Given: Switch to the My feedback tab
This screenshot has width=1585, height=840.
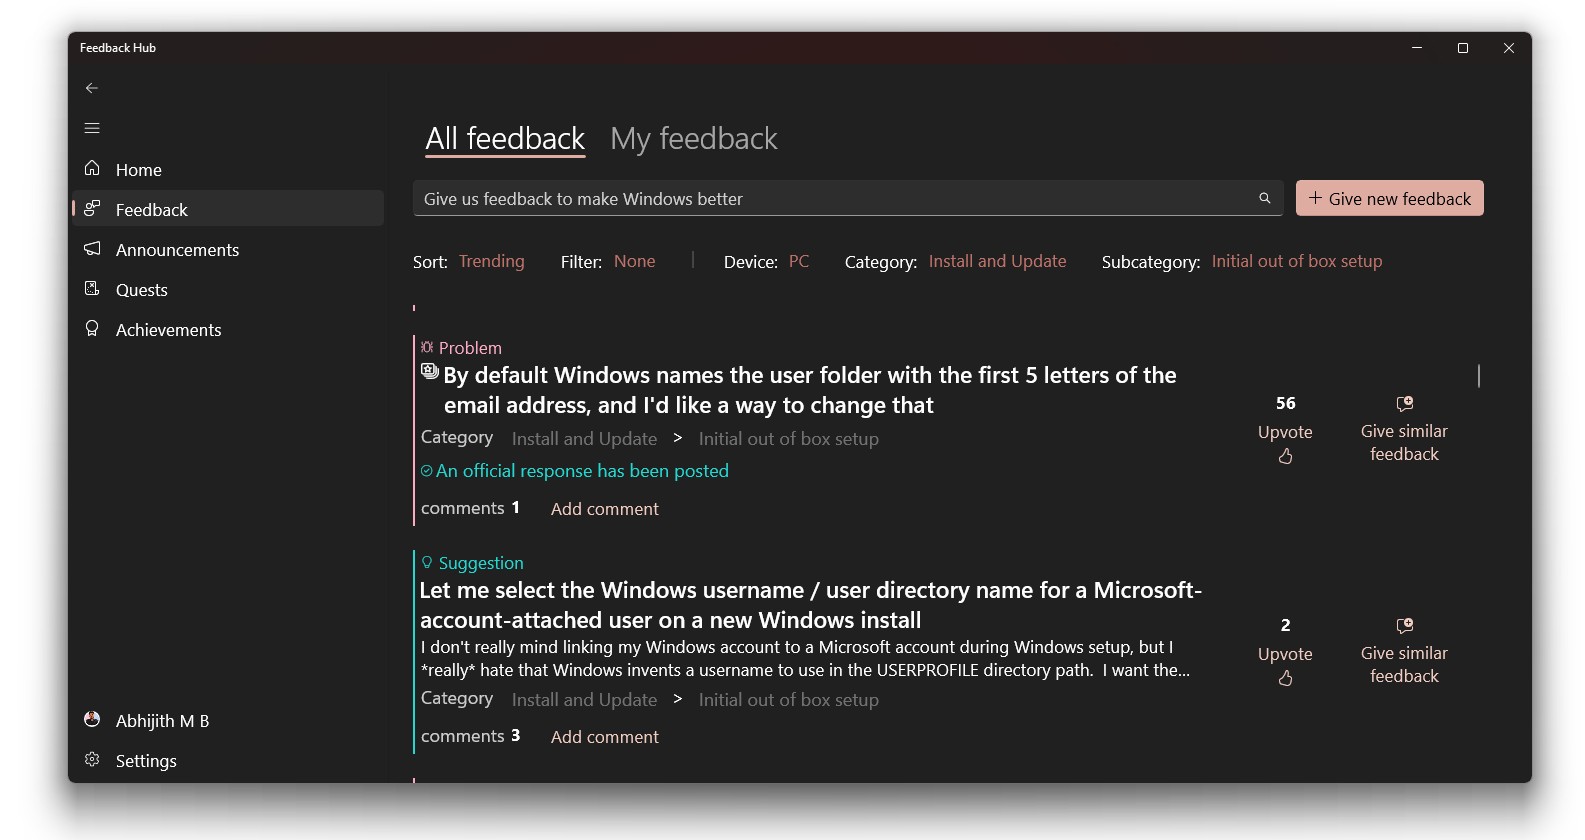Looking at the screenshot, I should coord(693,139).
